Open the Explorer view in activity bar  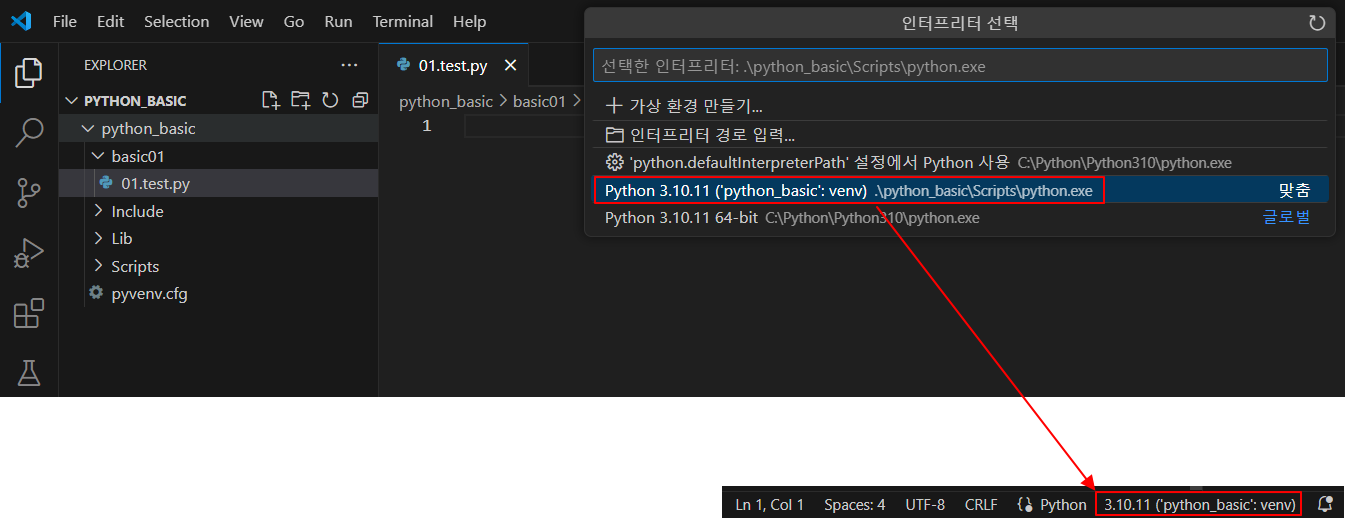[x=29, y=72]
